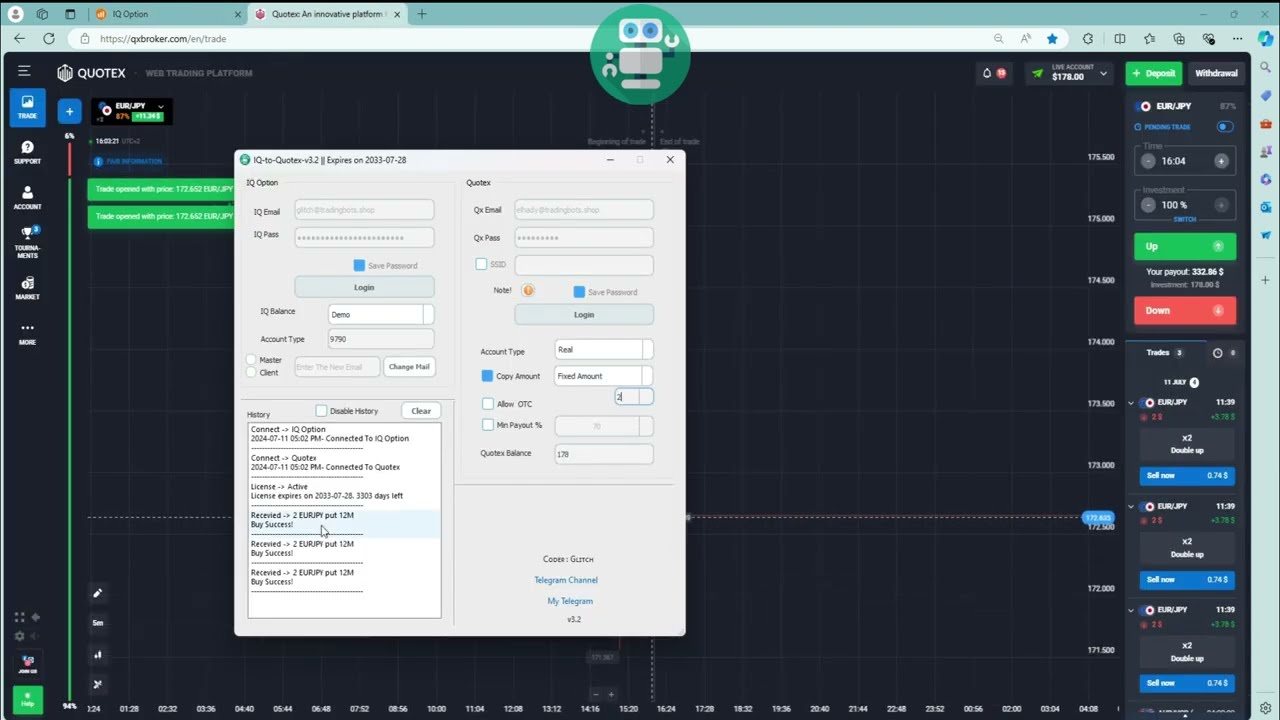This screenshot has width=1280, height=720.
Task: Place an Up trade
Action: (1184, 246)
